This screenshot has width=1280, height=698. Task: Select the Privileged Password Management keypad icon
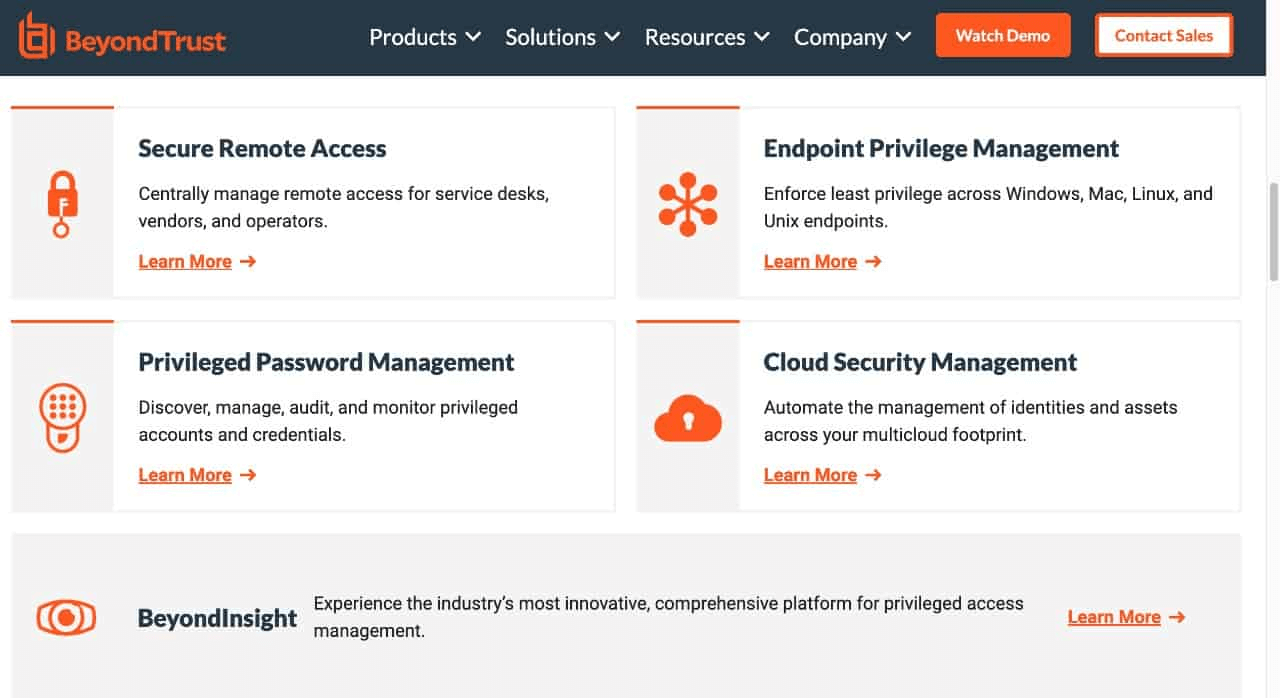point(62,416)
